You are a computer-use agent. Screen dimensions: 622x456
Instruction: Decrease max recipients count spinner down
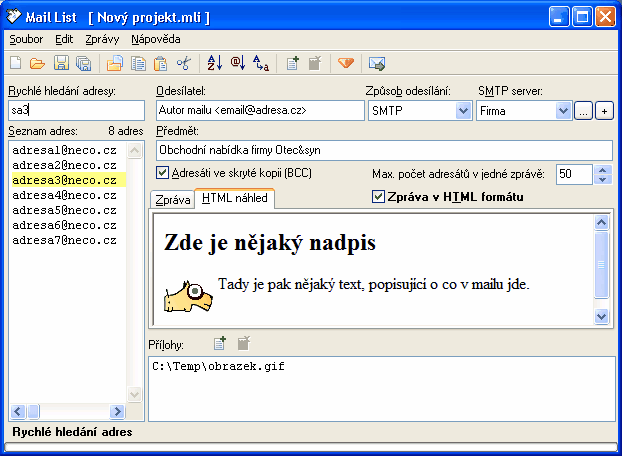(x=603, y=179)
